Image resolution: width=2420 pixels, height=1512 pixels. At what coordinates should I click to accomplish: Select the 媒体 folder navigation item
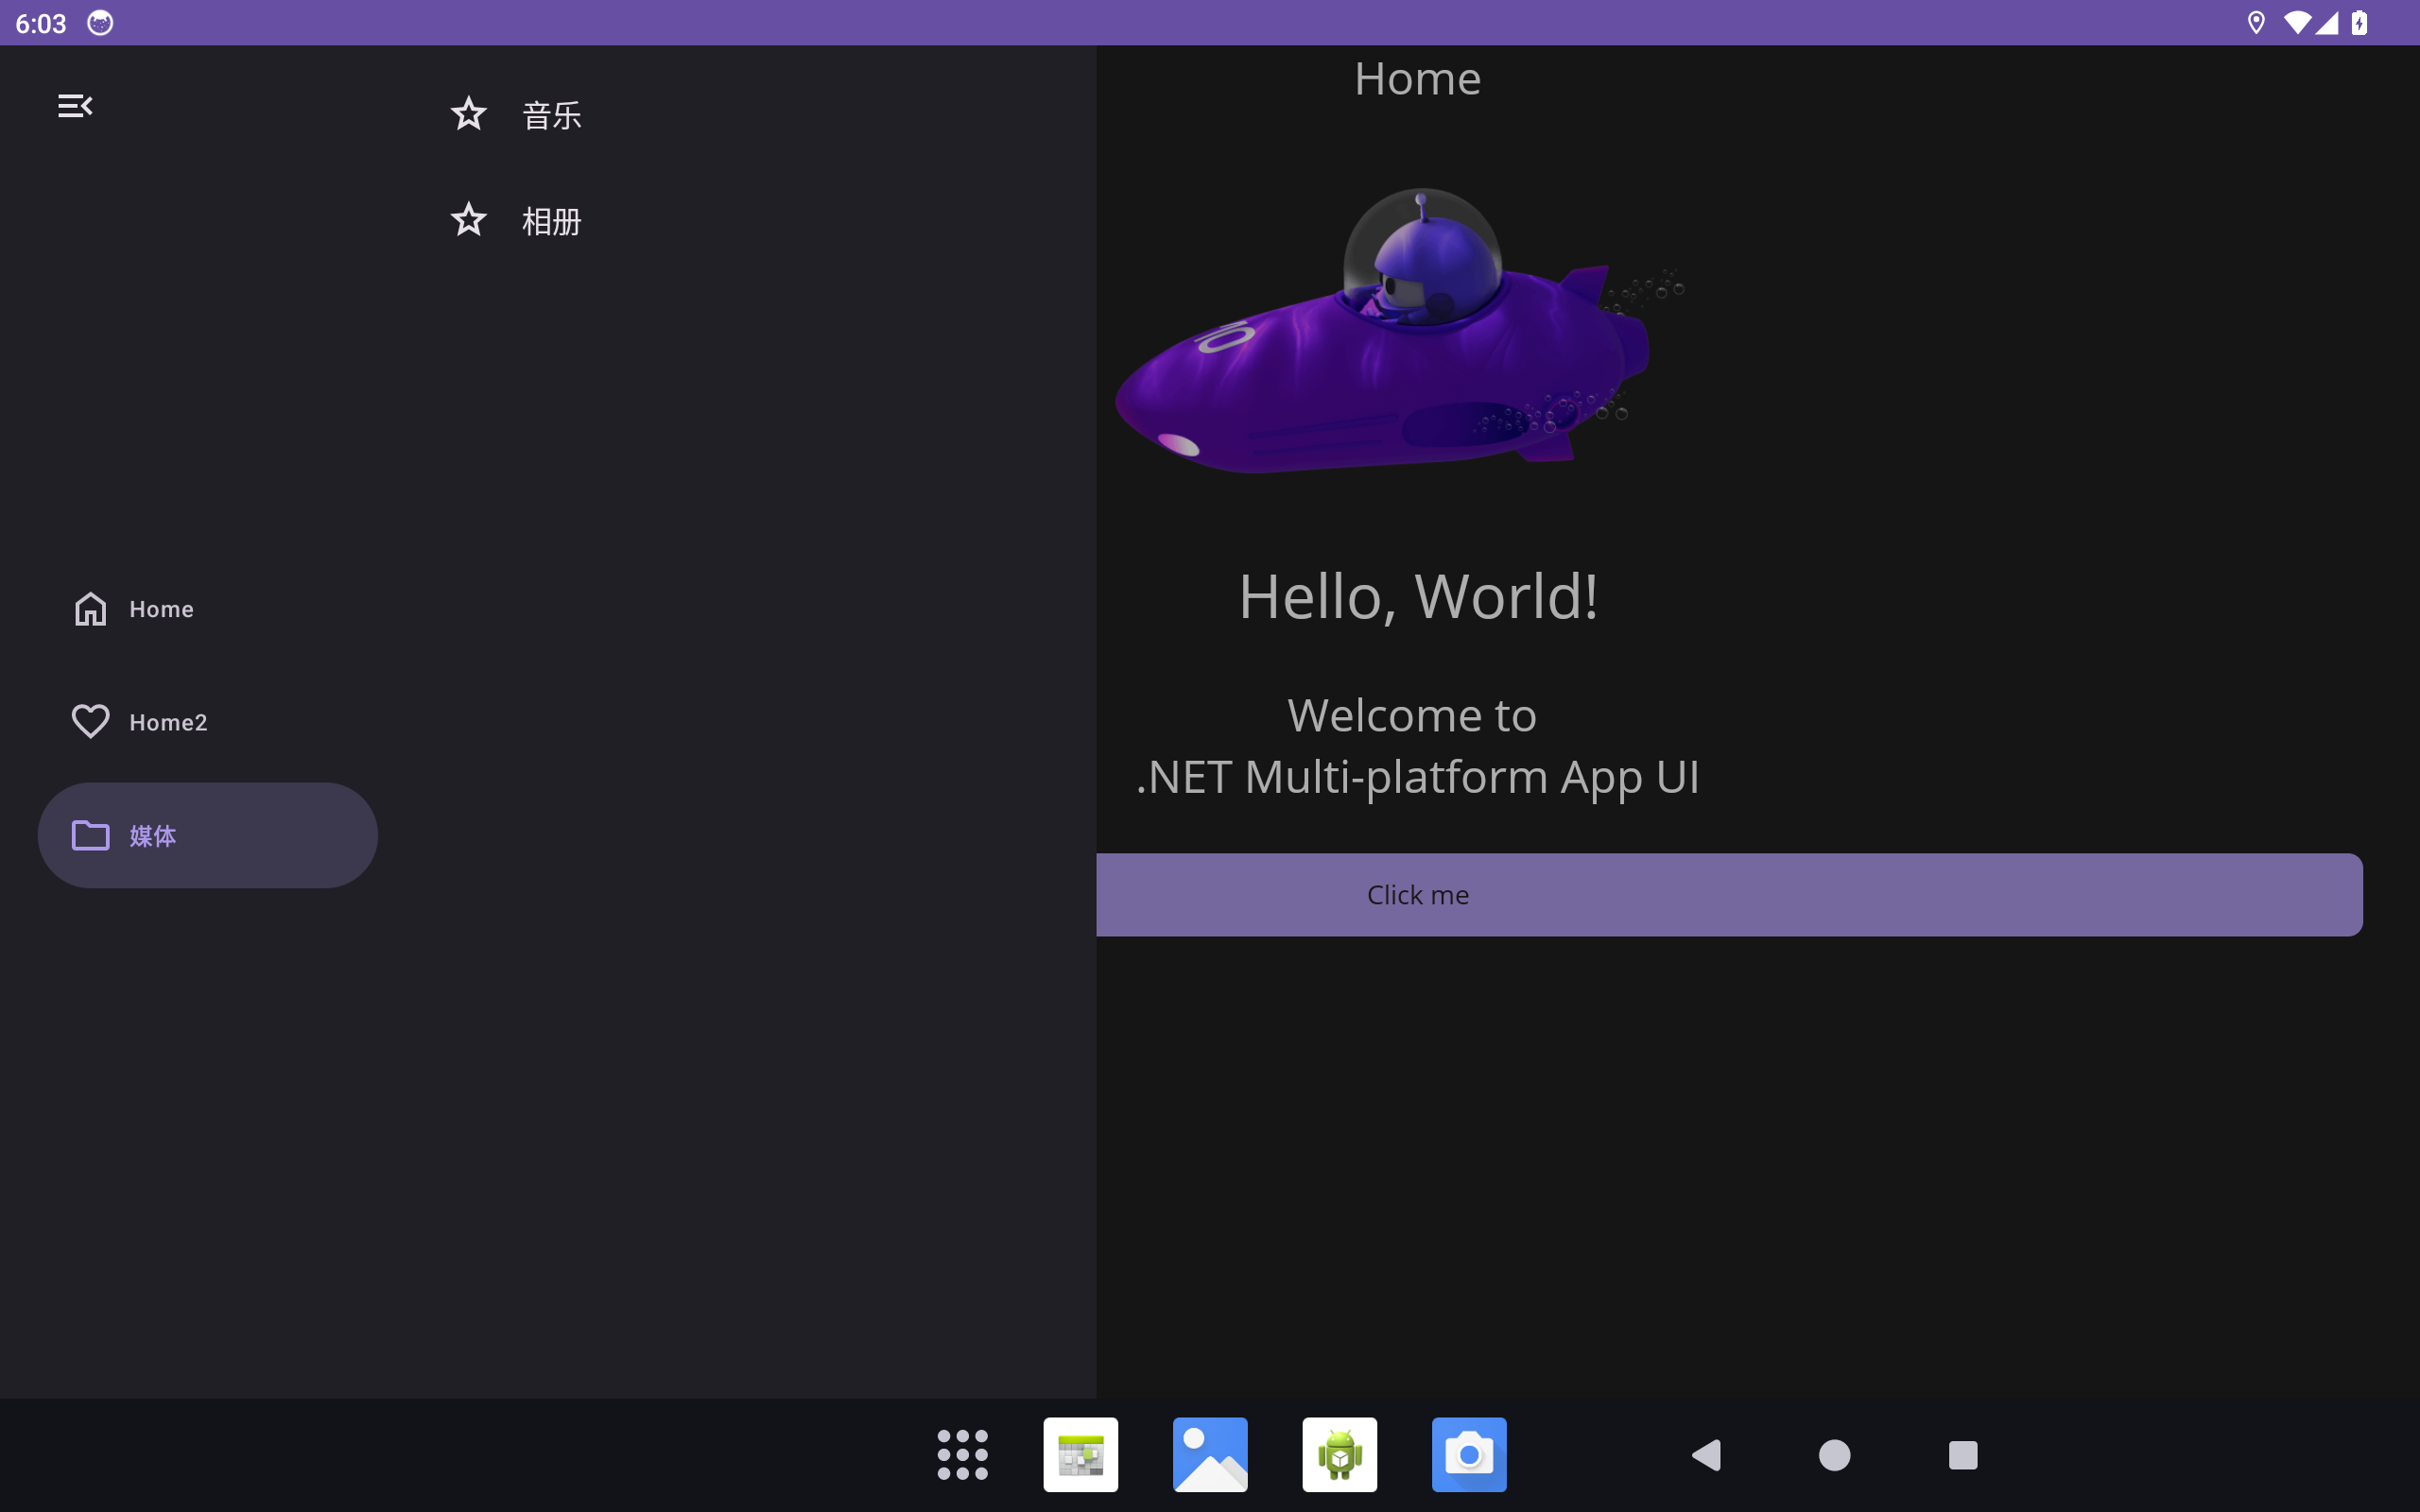coord(208,835)
